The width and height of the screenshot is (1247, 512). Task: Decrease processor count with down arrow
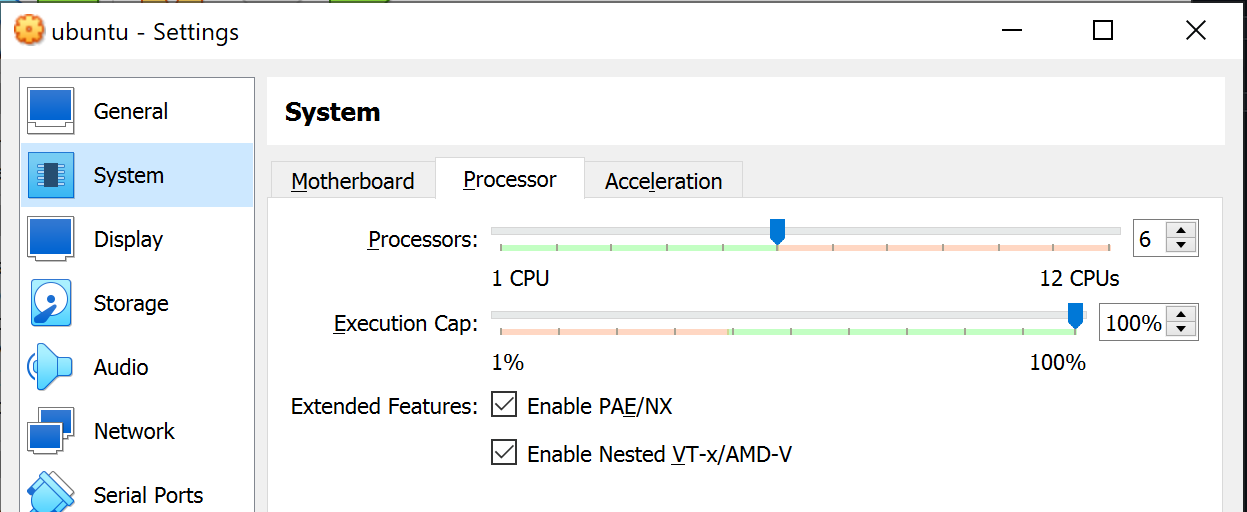[x=1182, y=246]
